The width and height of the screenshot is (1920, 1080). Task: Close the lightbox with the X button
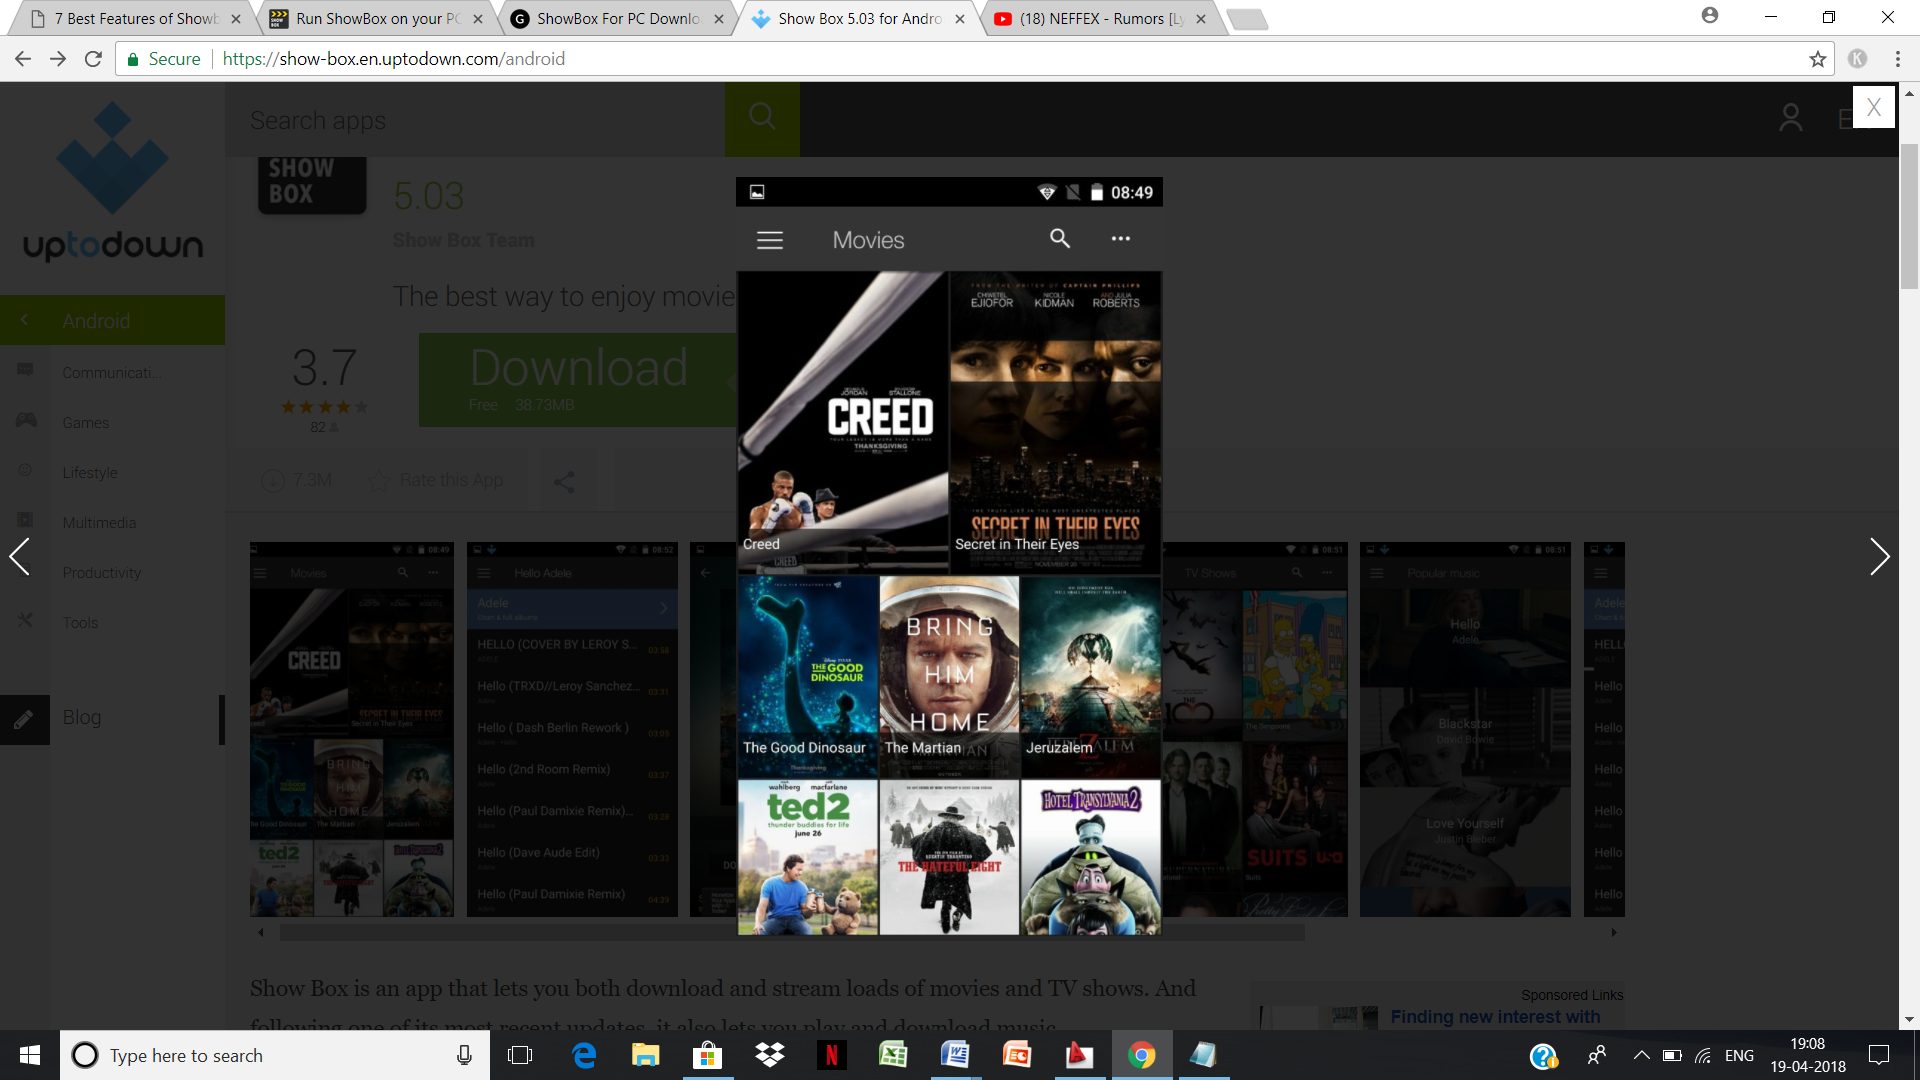[1873, 107]
